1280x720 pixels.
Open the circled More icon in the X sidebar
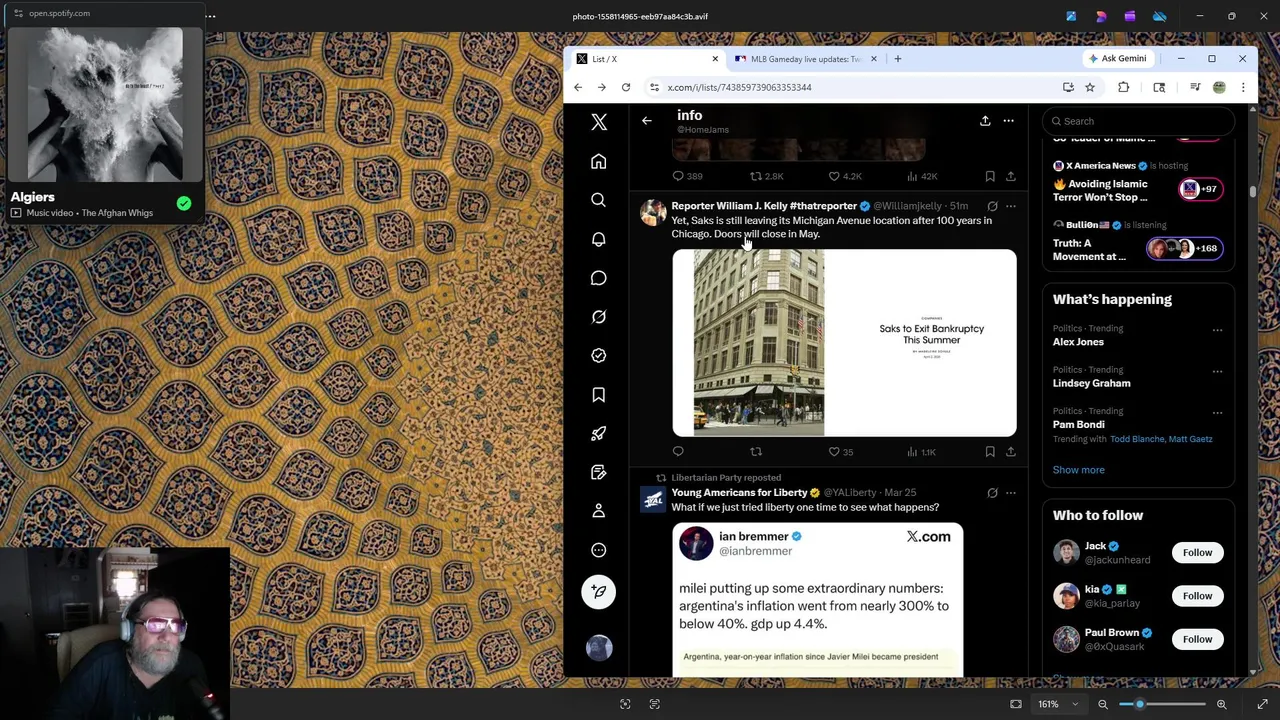(x=598, y=550)
